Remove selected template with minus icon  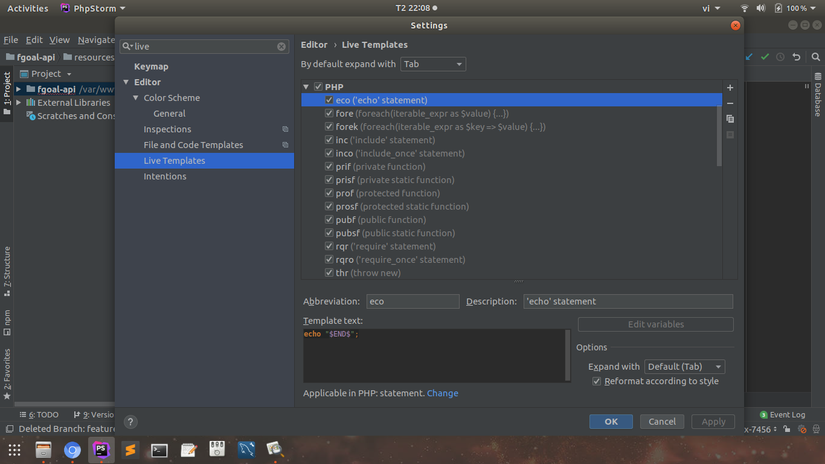click(730, 103)
